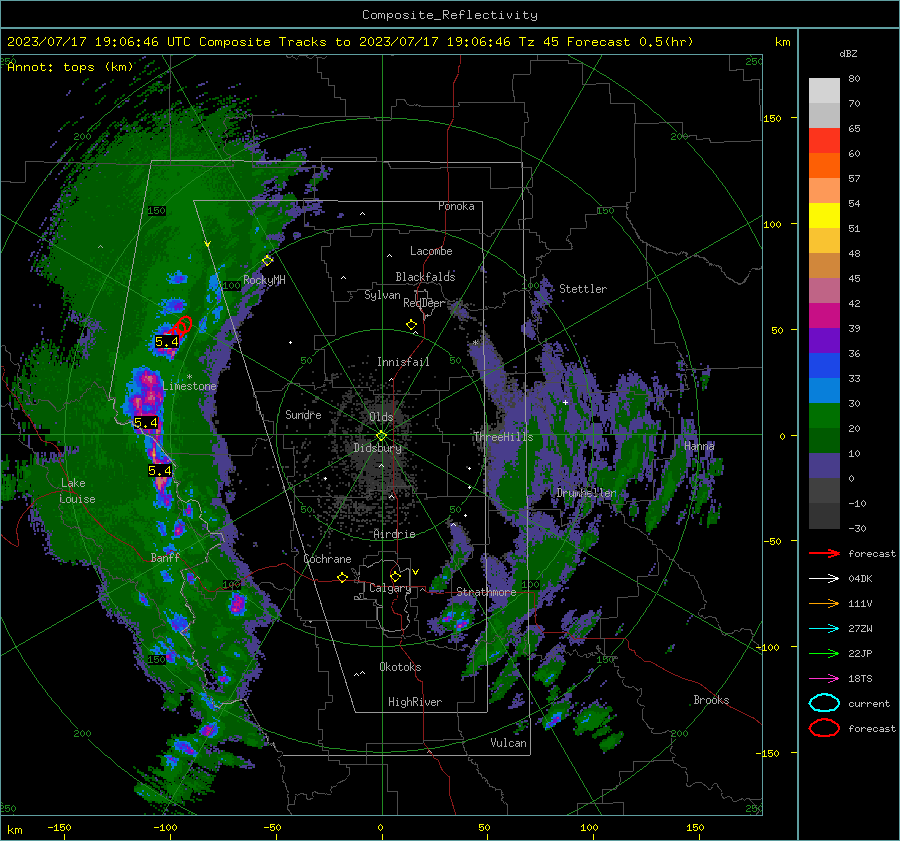900x841 pixels.
Task: Click the Drumheller city label
Action: click(x=586, y=493)
